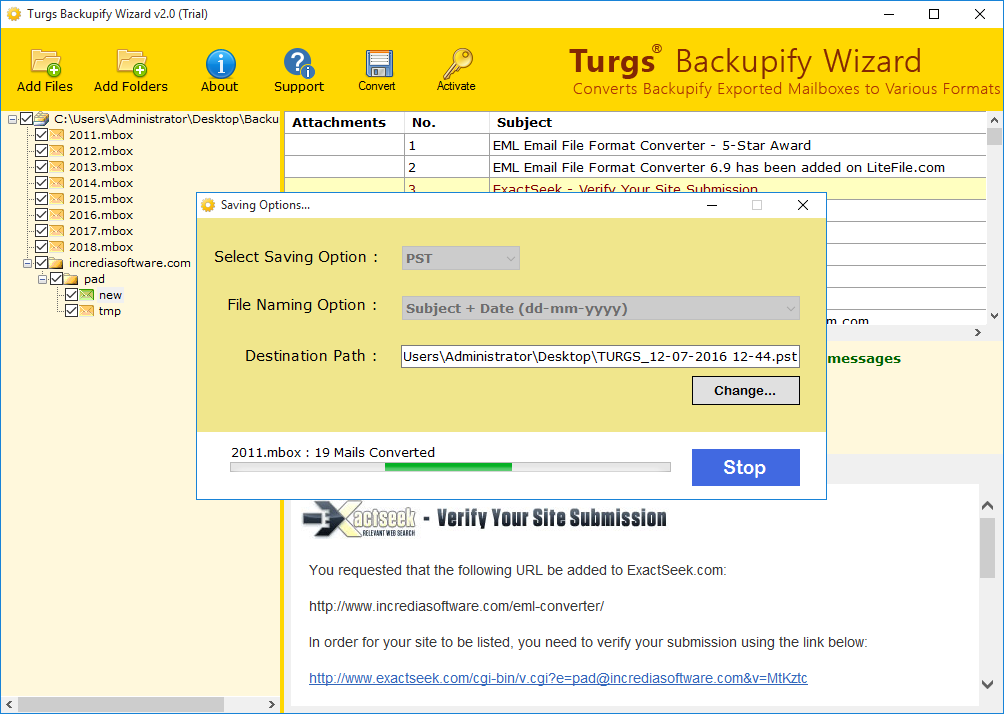Select the email row '5-Star Award'
The image size is (1004, 714).
point(635,145)
